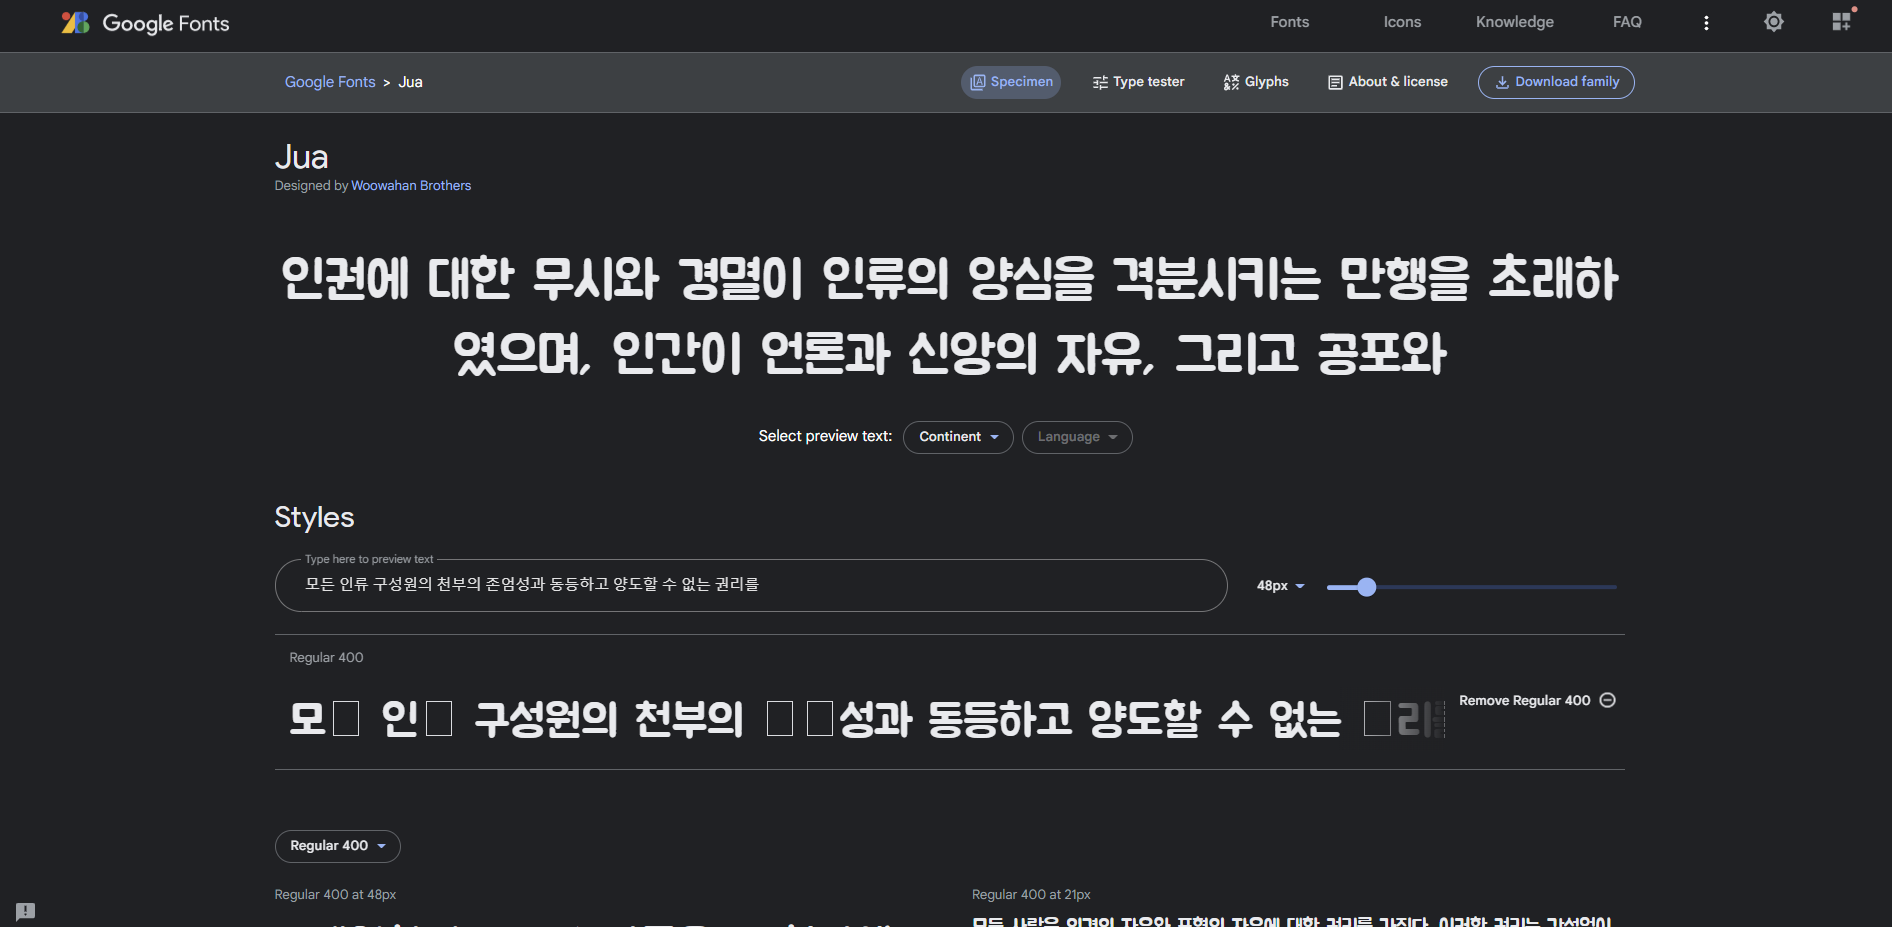Click Remove Regular 400
The width and height of the screenshot is (1892, 927).
point(1537,700)
